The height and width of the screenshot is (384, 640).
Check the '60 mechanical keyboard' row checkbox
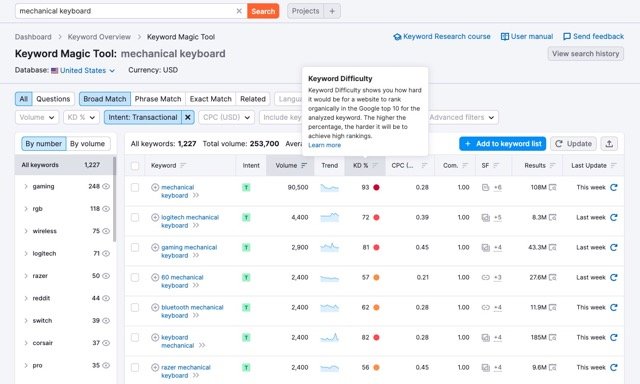(x=135, y=277)
